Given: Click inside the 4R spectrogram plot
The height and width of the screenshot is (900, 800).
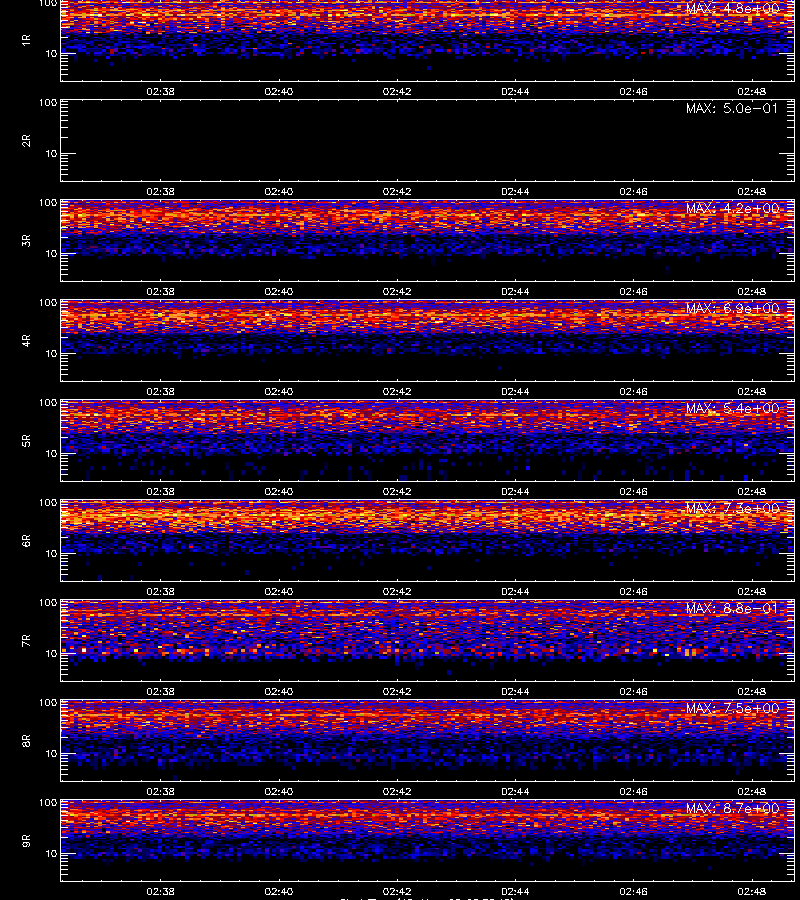Looking at the screenshot, I should click(x=428, y=340).
